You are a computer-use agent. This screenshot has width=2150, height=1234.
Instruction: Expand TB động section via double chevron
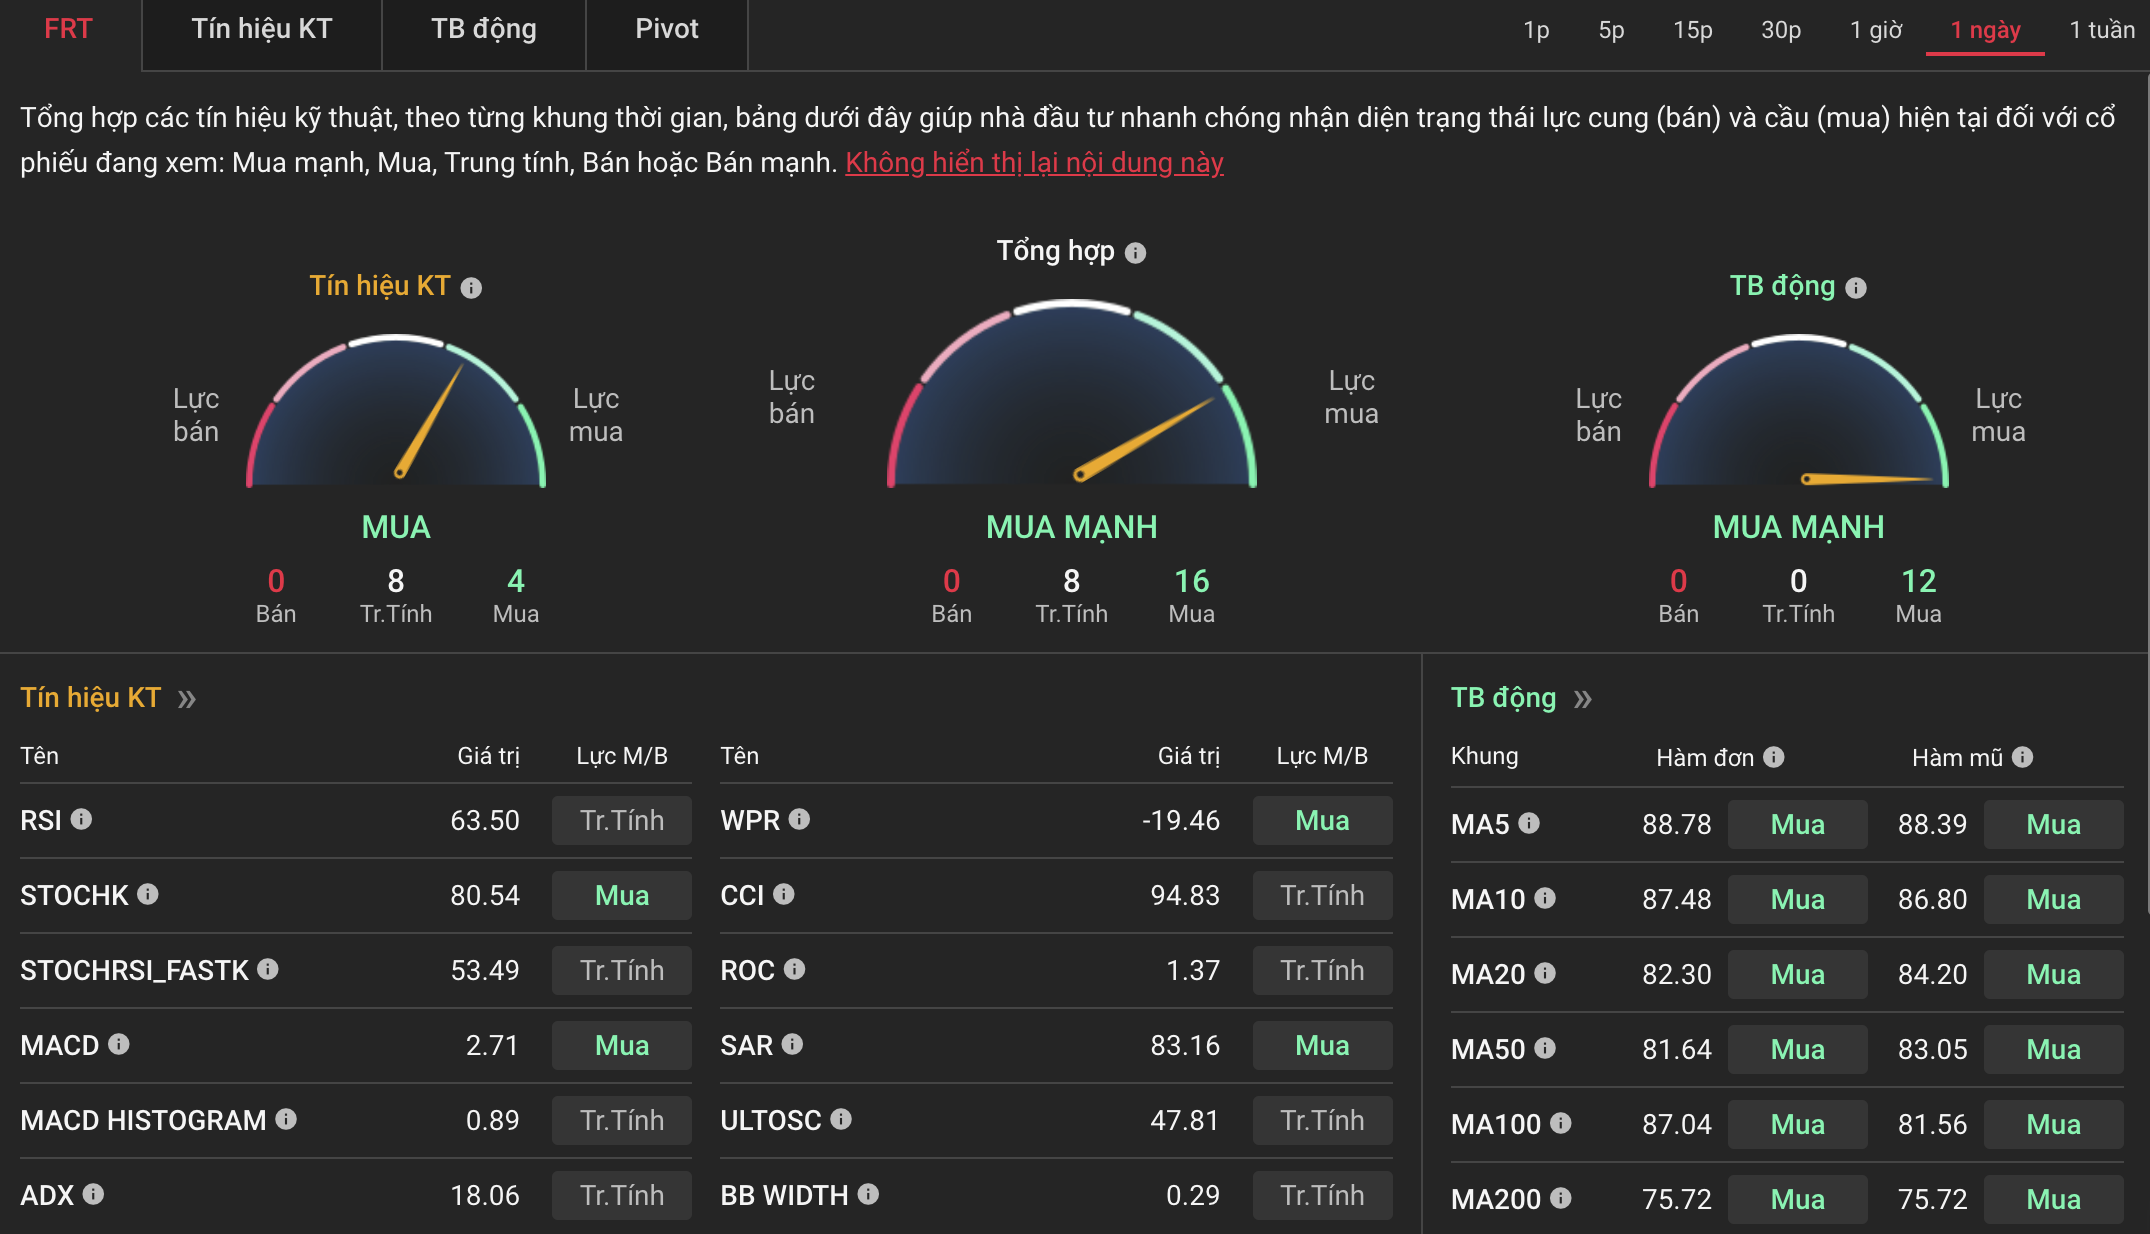1582,699
